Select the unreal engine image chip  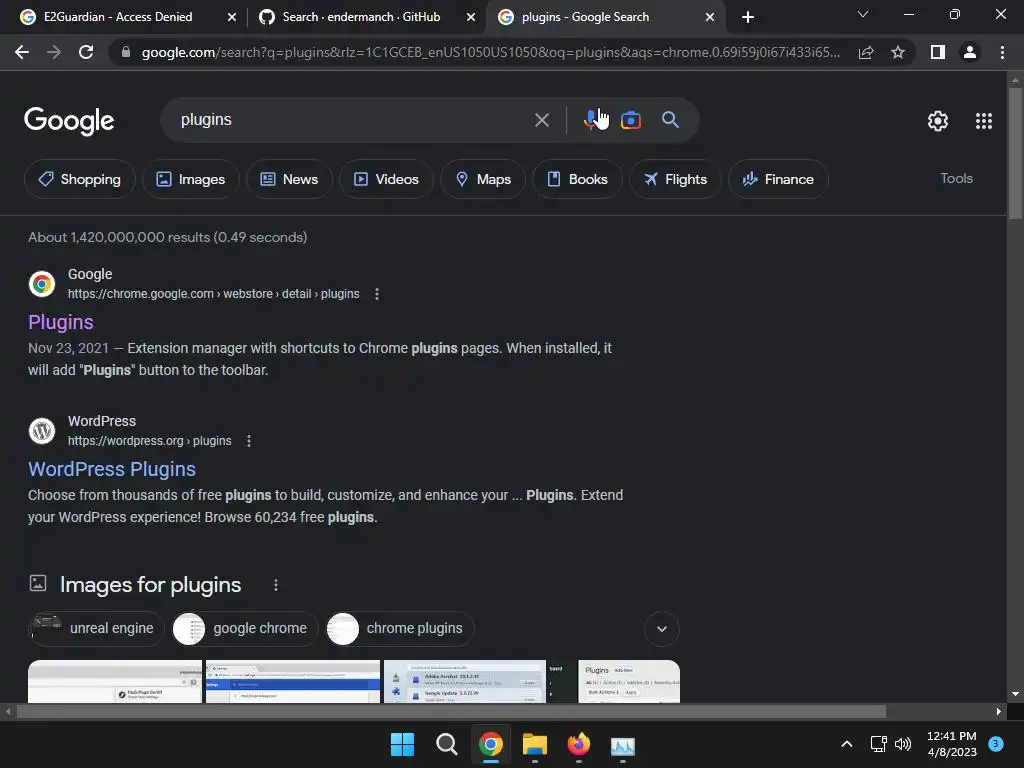click(x=96, y=629)
